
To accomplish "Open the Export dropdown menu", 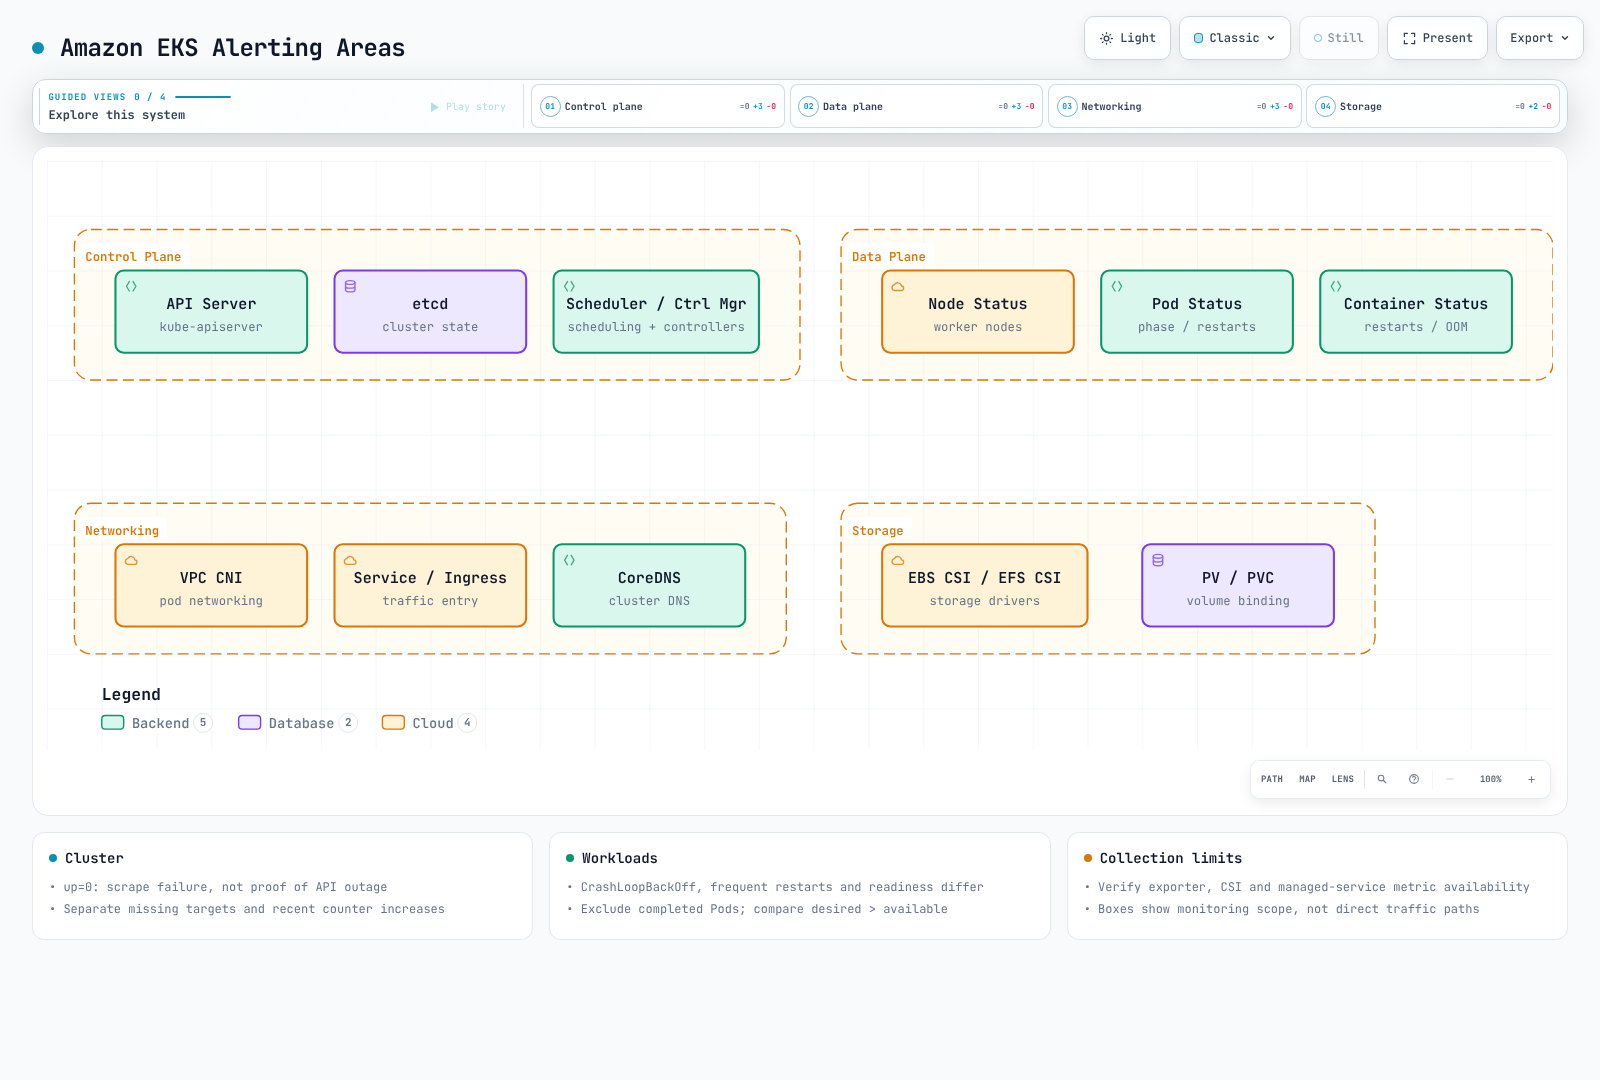I will 1540,38.
